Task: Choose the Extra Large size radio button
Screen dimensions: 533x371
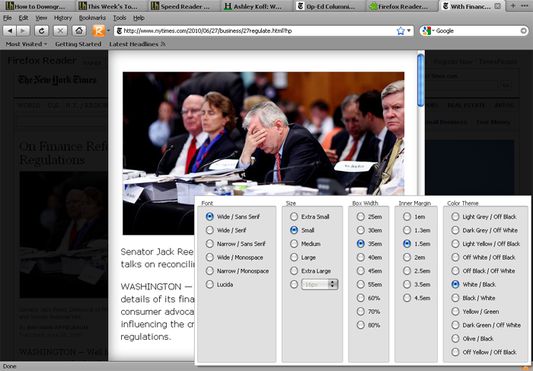Action: tap(310, 271)
